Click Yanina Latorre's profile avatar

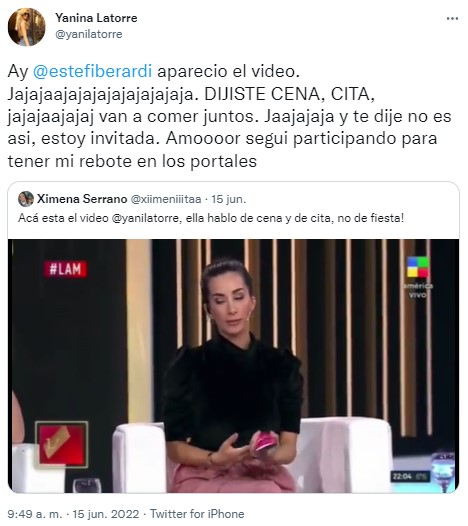click(x=27, y=27)
